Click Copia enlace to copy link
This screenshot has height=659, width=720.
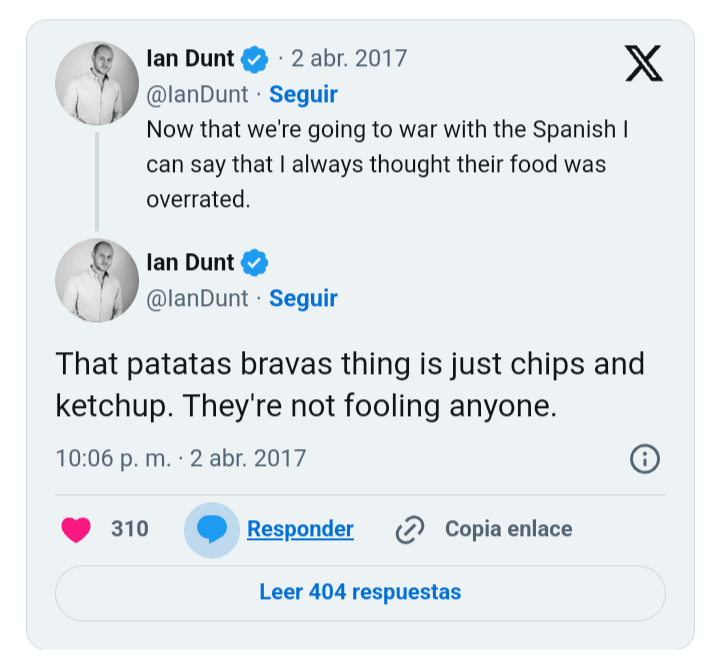pos(508,529)
